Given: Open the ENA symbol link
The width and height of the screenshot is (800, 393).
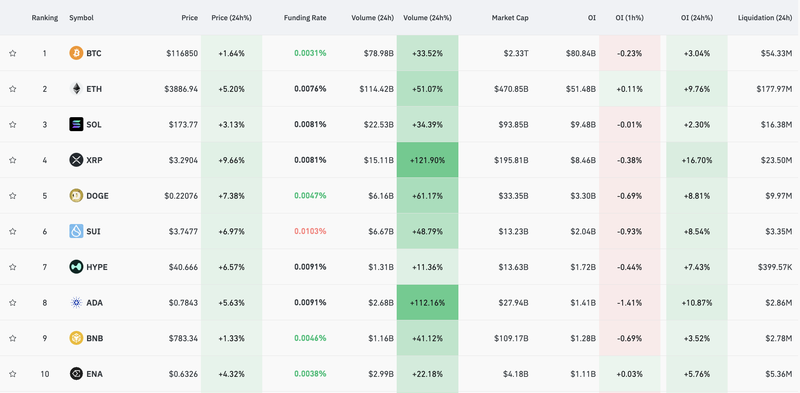Looking at the screenshot, I should point(94,374).
